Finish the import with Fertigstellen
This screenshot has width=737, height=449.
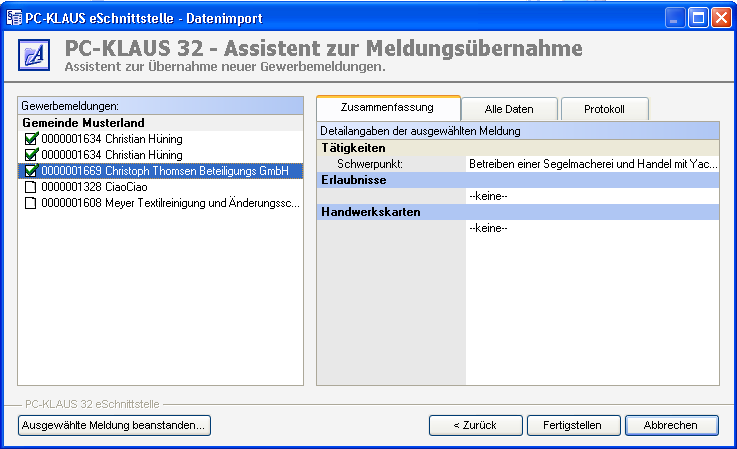pyautogui.click(x=572, y=425)
